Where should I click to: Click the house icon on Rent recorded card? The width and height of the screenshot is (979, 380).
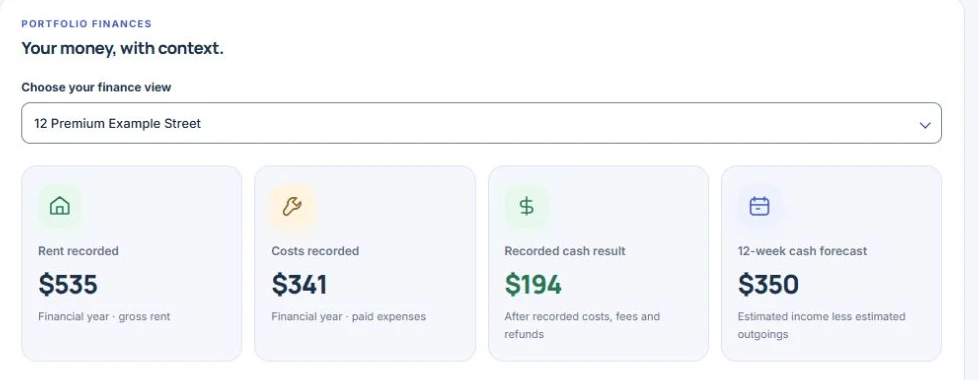(x=59, y=206)
